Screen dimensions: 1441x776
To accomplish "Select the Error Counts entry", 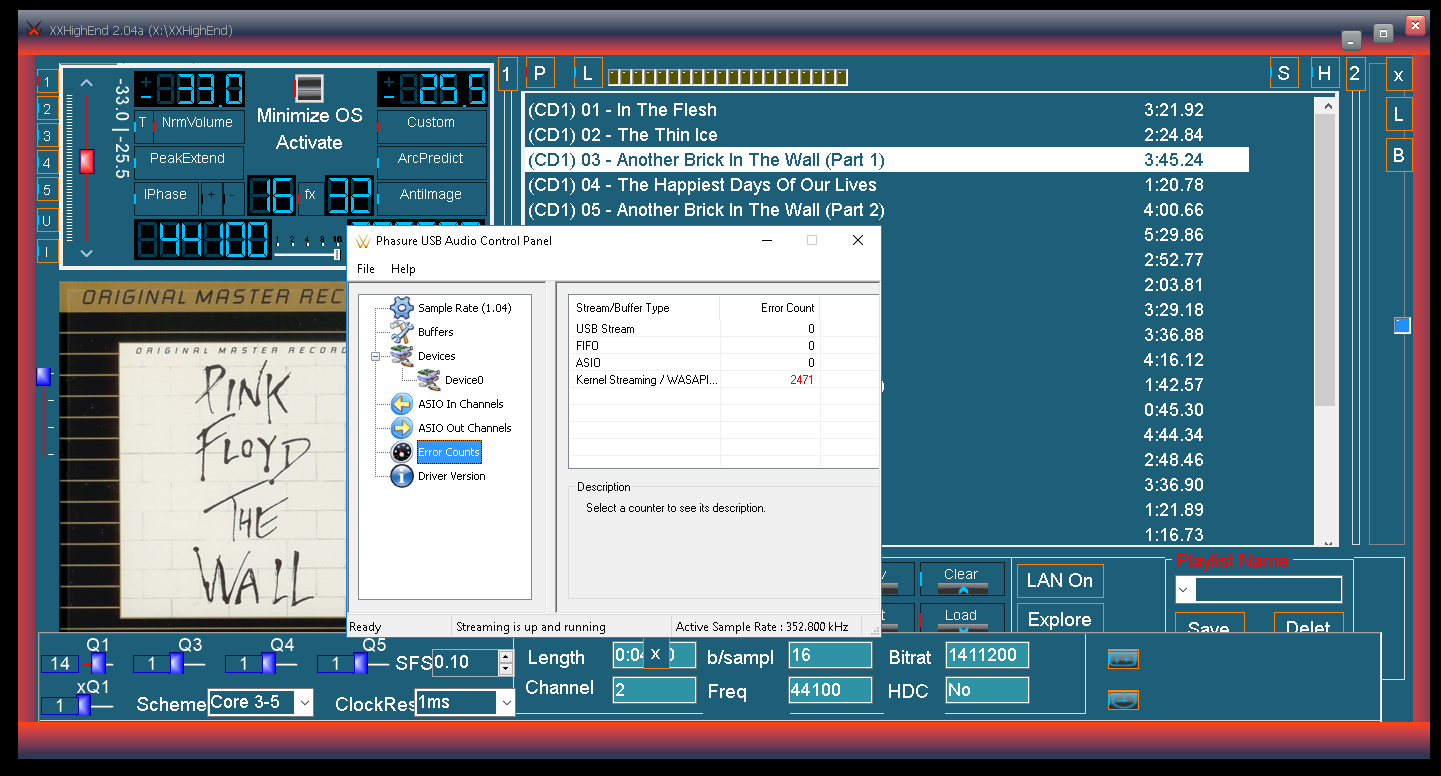I will [x=449, y=452].
